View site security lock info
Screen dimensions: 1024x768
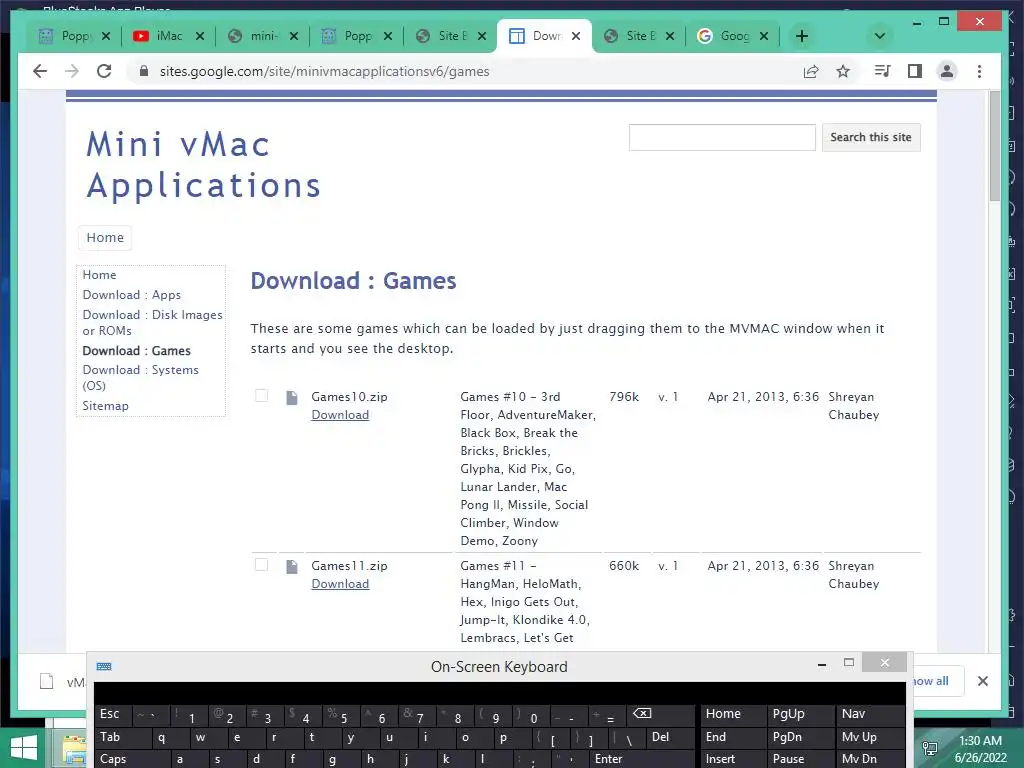point(144,71)
